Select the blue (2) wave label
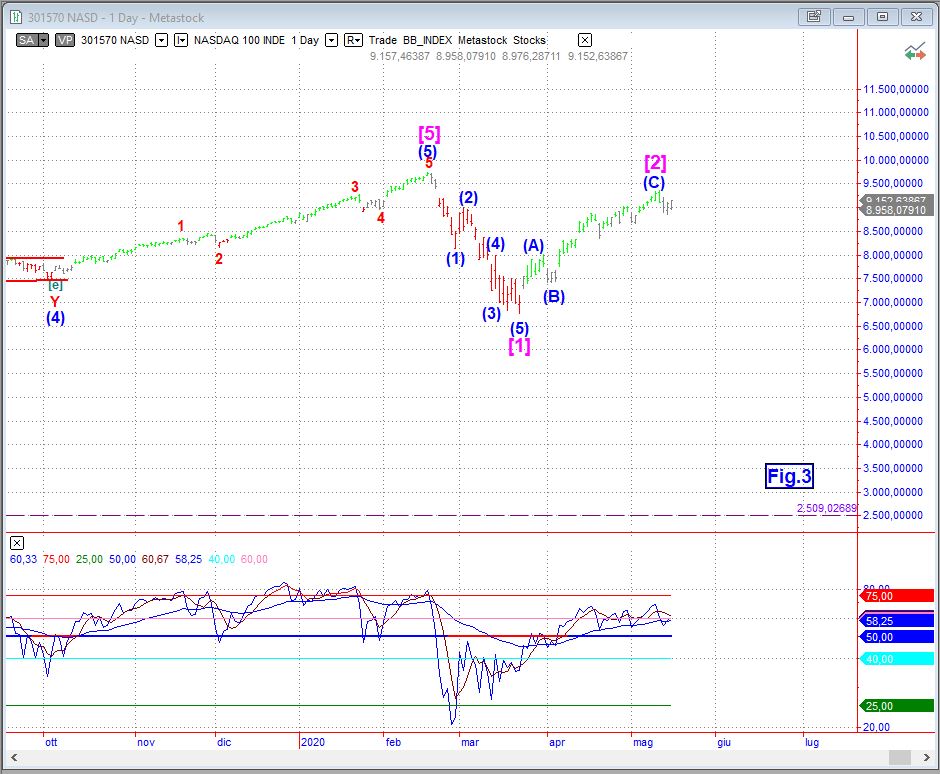The width and height of the screenshot is (940, 774). [468, 197]
